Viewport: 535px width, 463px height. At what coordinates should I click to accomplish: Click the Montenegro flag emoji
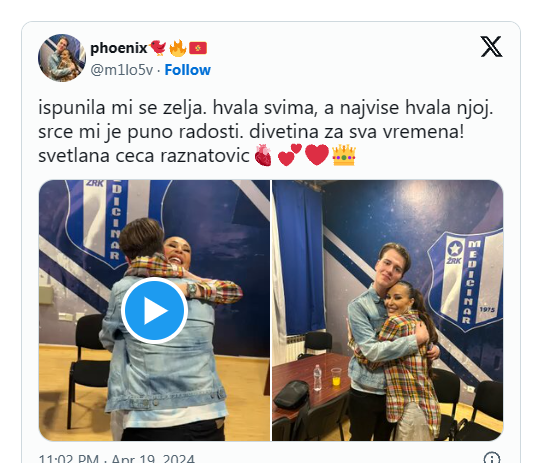pos(198,48)
